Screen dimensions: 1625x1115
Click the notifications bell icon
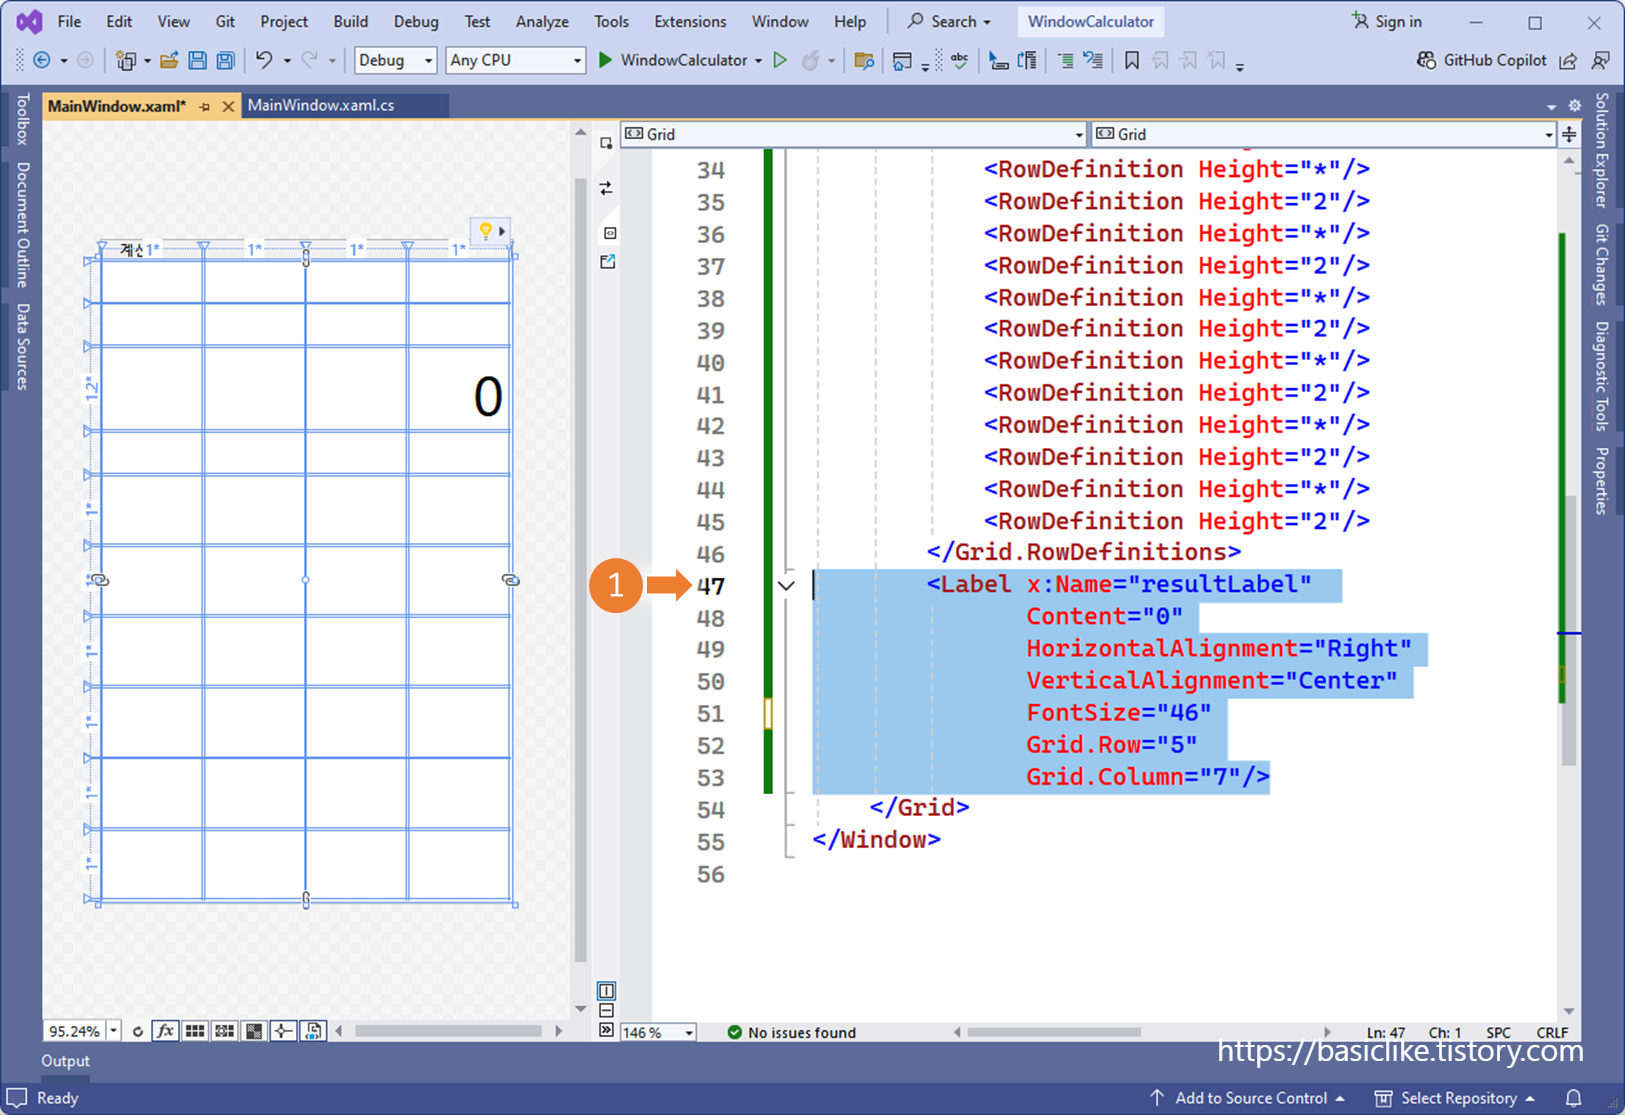click(x=1573, y=1098)
